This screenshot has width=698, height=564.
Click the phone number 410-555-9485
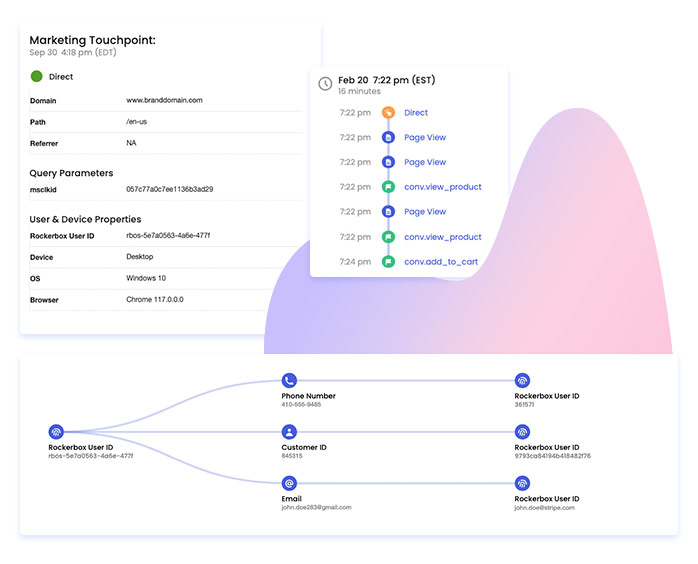[301, 405]
